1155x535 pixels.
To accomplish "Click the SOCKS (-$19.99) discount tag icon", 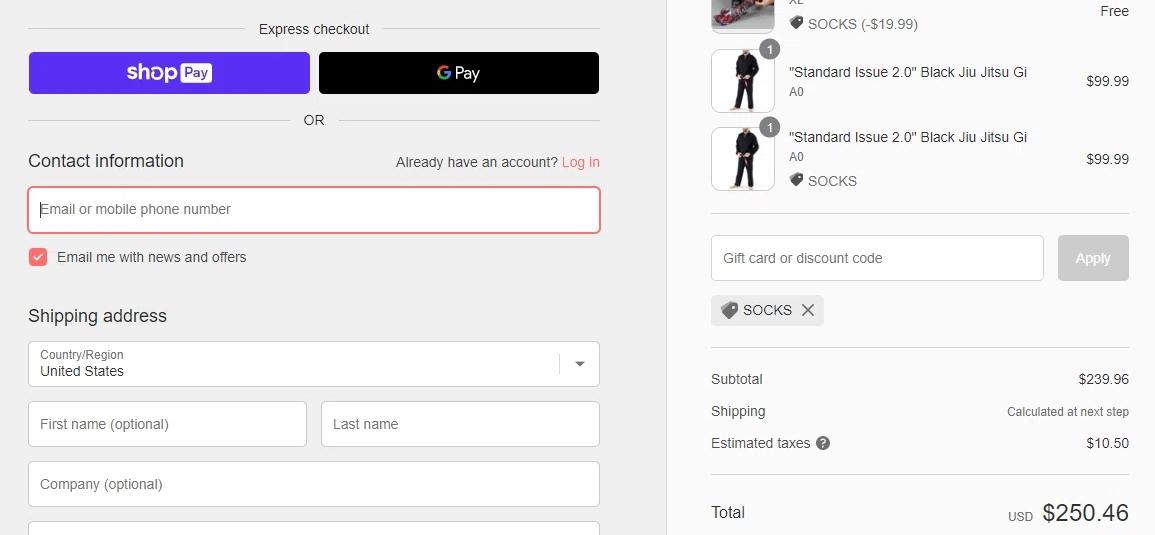I will point(796,23).
